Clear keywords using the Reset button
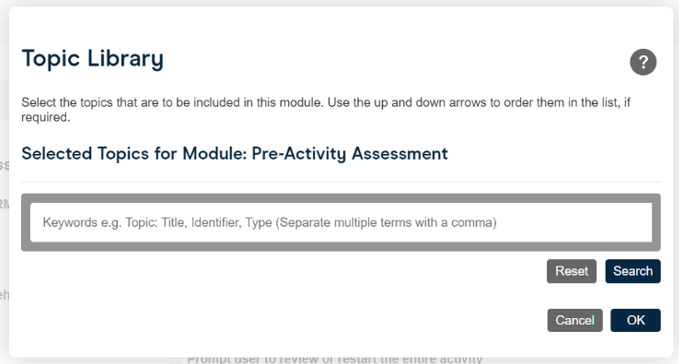 point(572,271)
